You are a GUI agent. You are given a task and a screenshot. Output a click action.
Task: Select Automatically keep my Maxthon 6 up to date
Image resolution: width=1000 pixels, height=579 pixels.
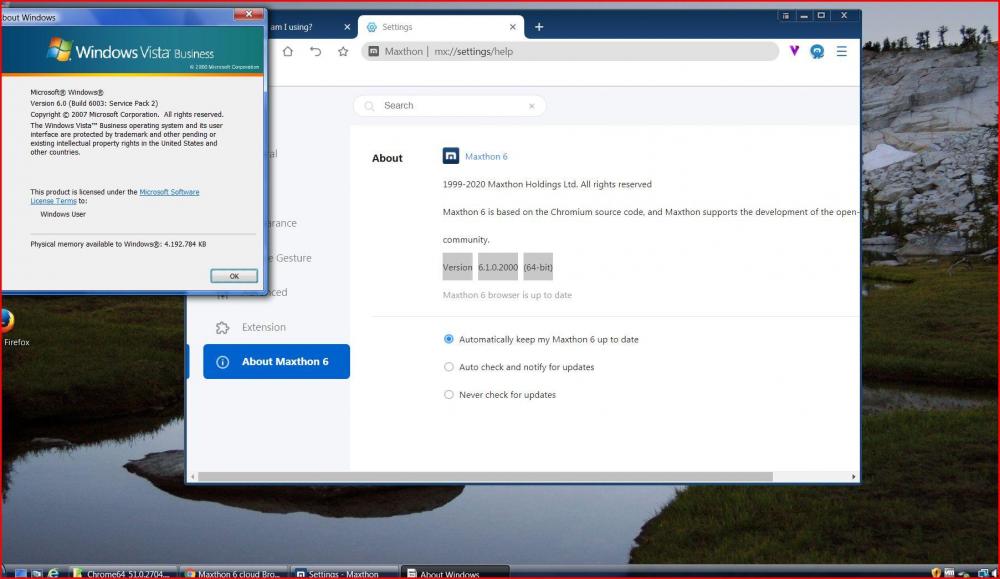coord(448,339)
